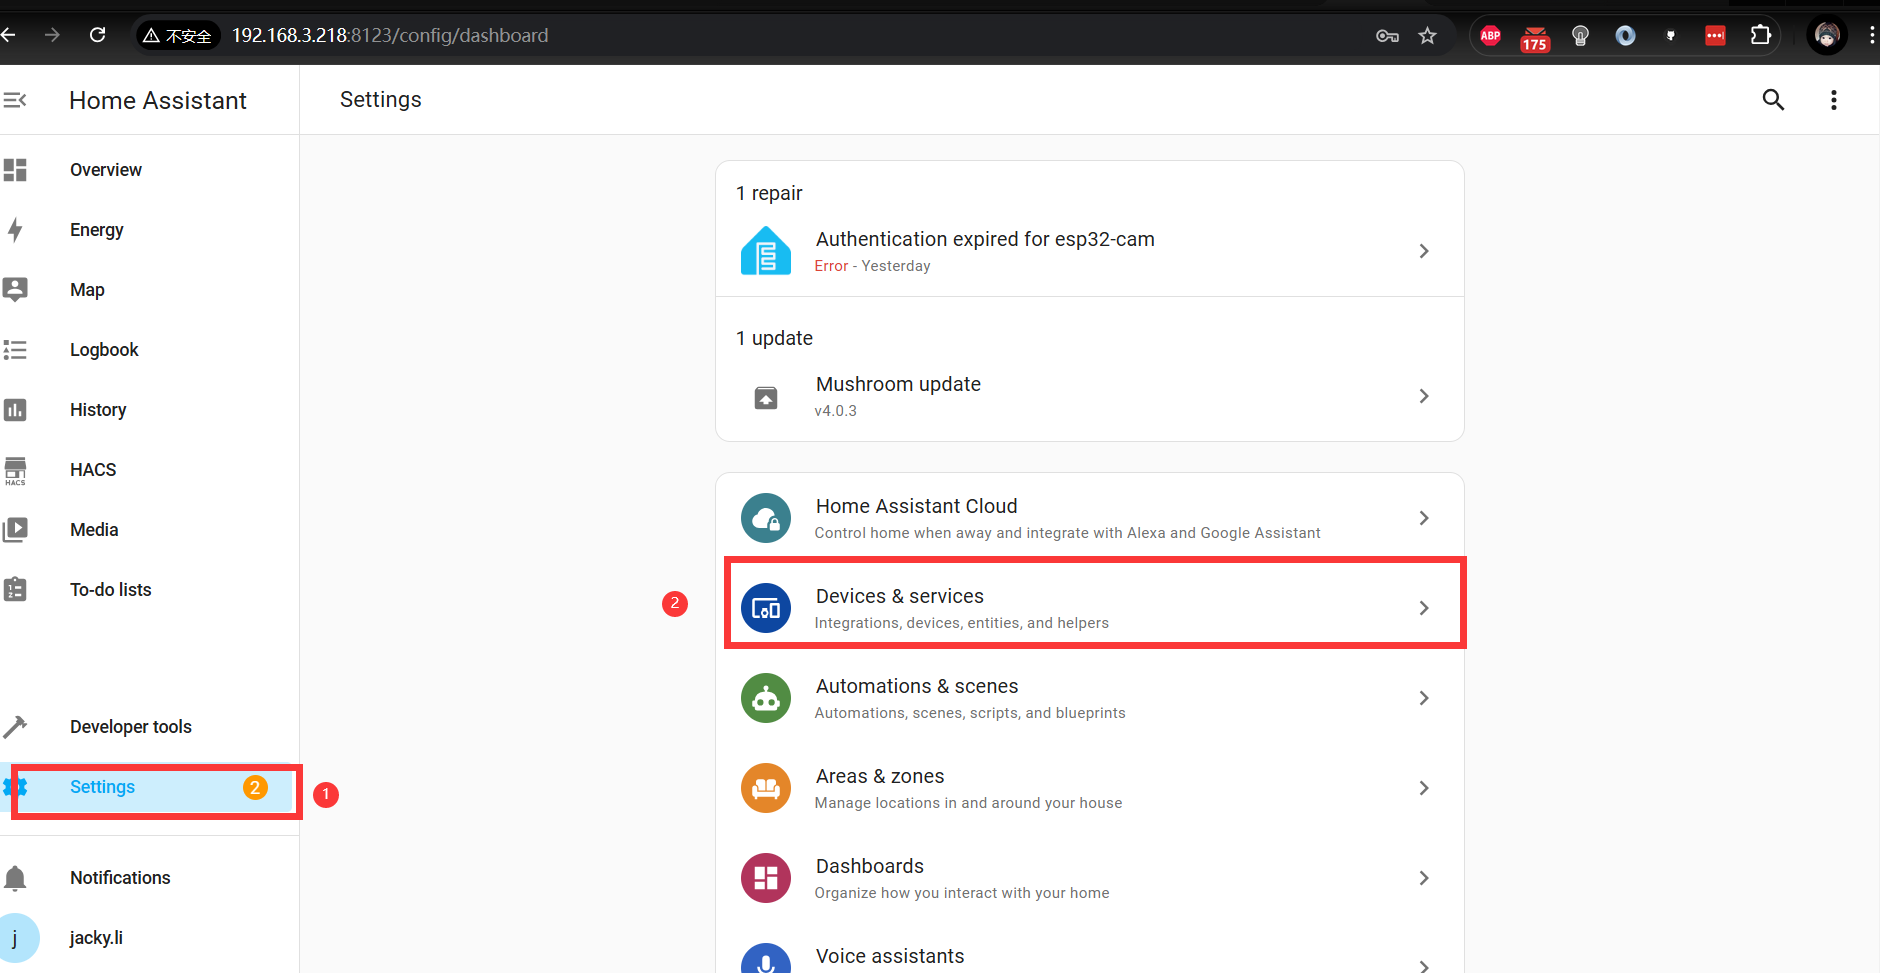The height and width of the screenshot is (973, 1880).
Task: Click the Logbook list icon
Action: tap(15, 350)
